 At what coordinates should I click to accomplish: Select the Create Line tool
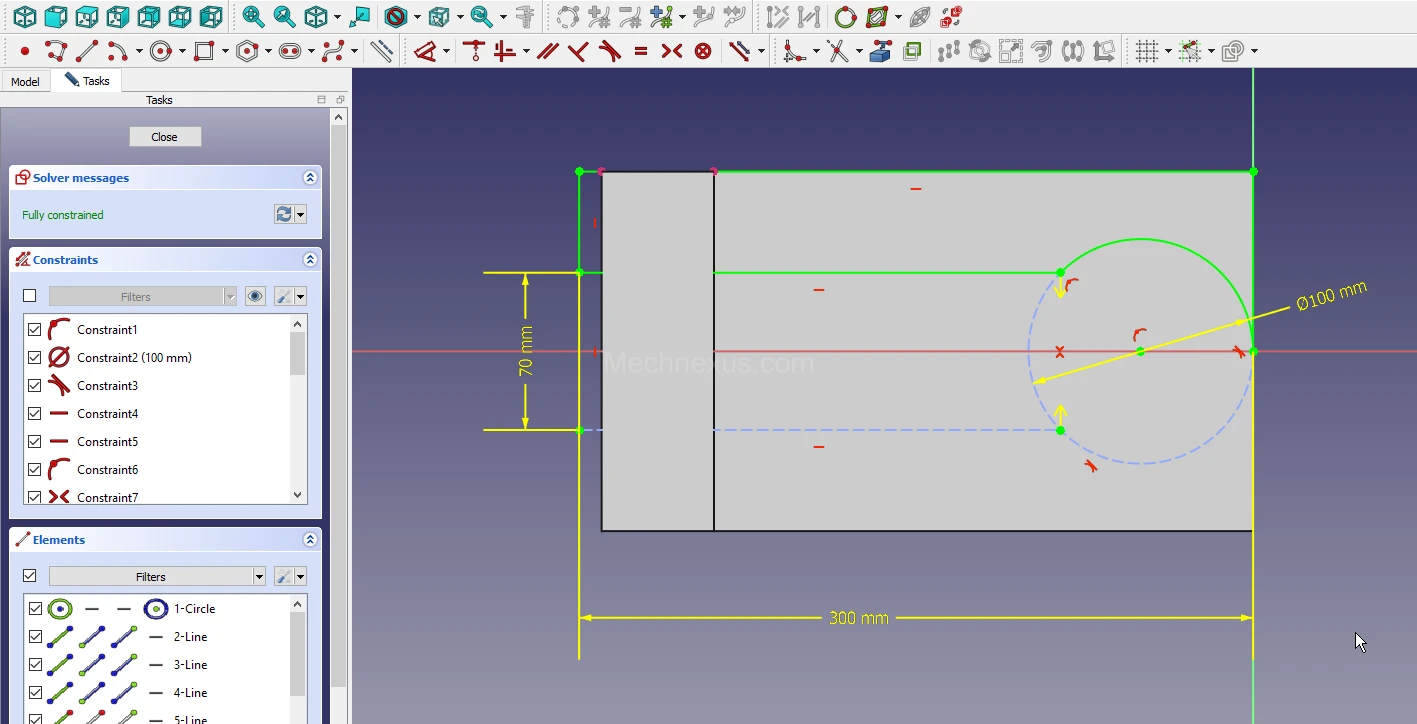pos(87,51)
